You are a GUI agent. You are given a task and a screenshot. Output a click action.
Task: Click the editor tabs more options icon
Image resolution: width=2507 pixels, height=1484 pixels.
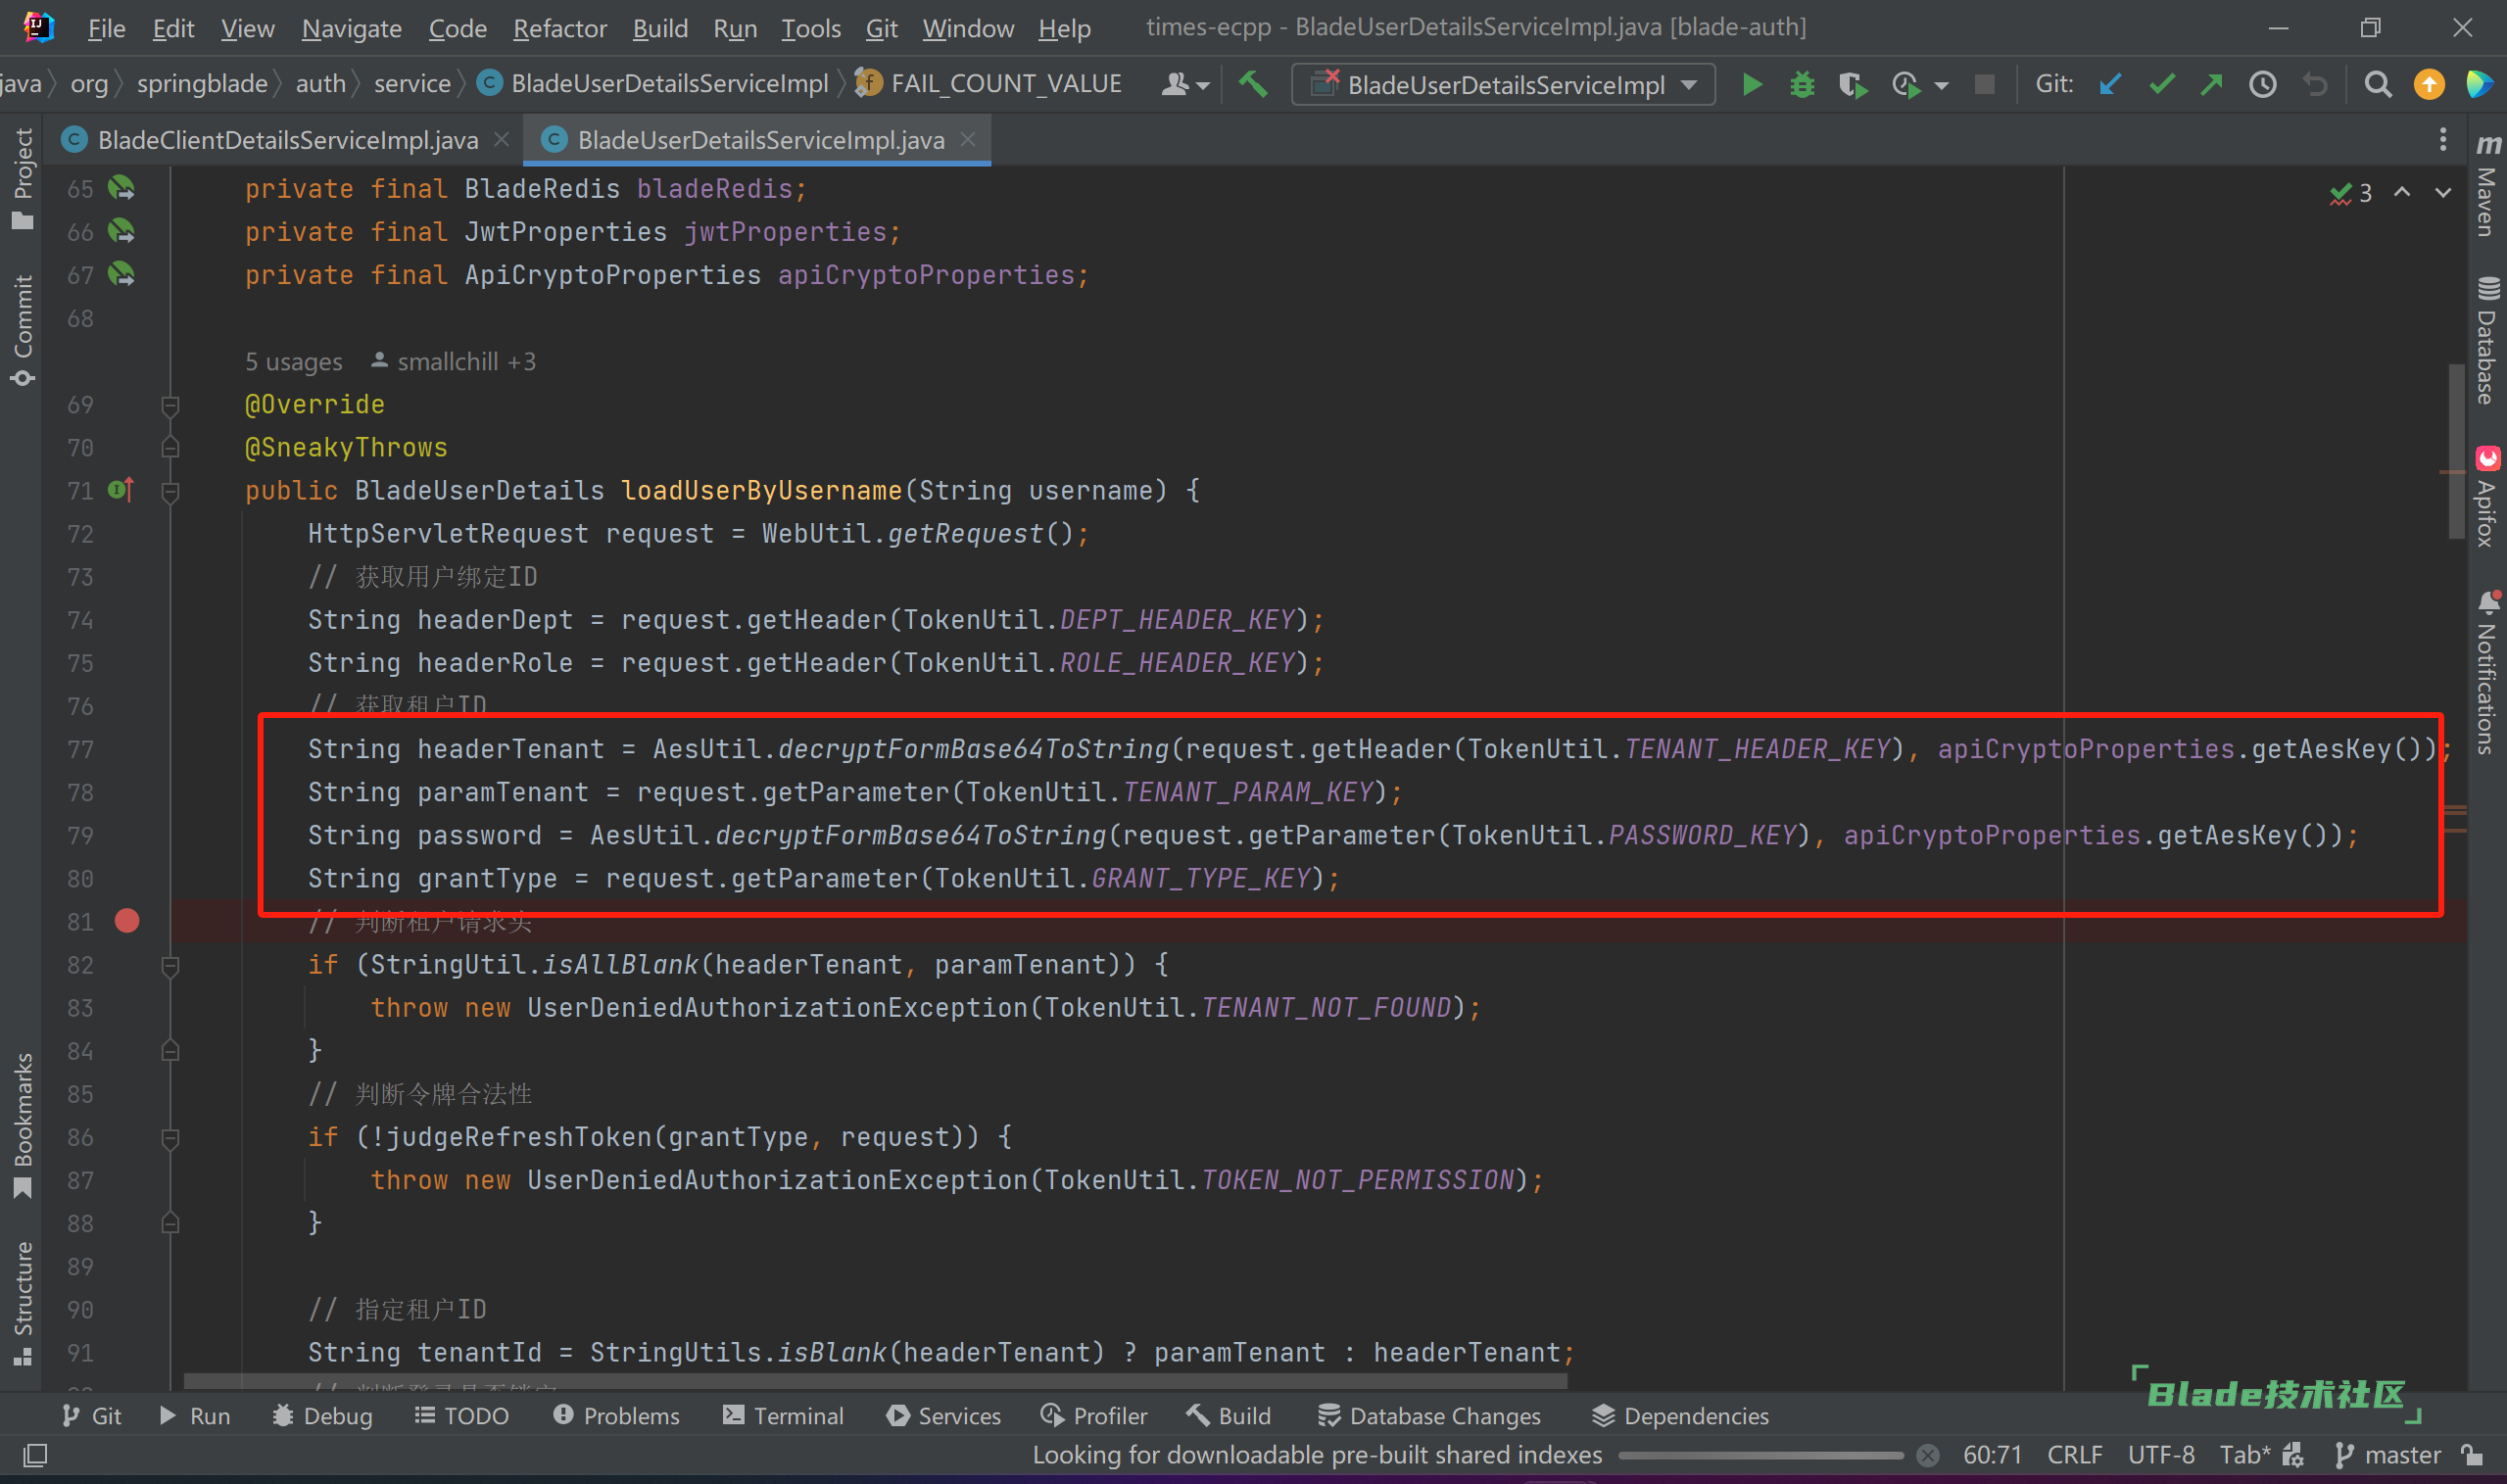[x=2442, y=140]
